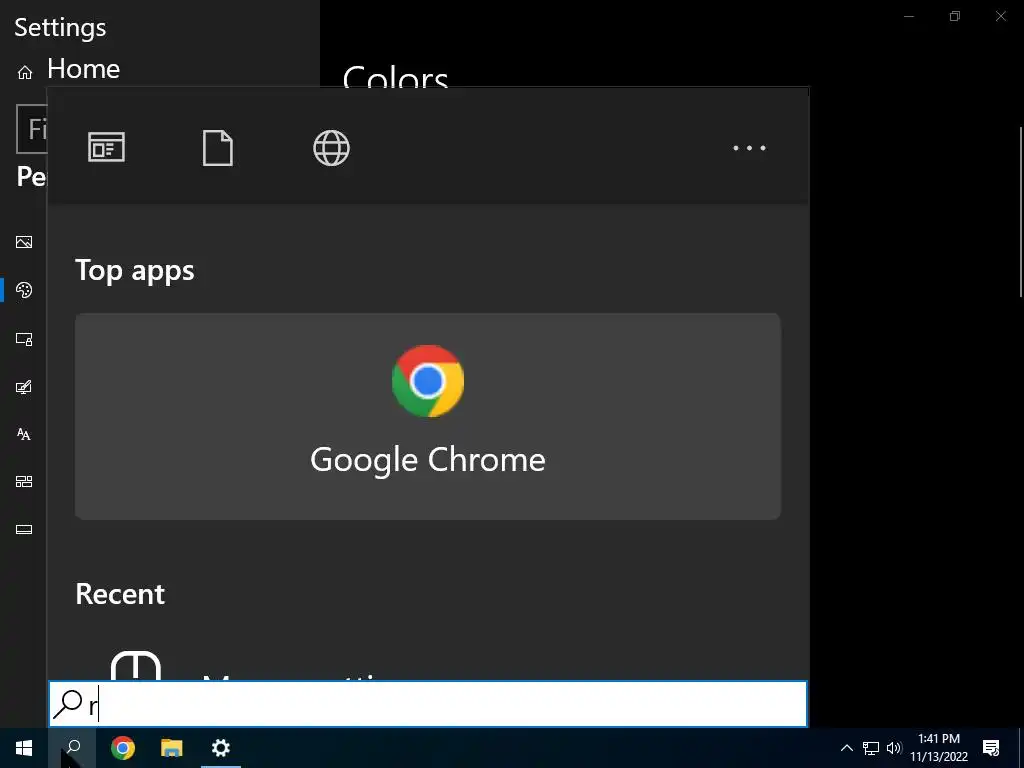Go to Home in Settings
Image resolution: width=1024 pixels, height=768 pixels.
click(84, 69)
